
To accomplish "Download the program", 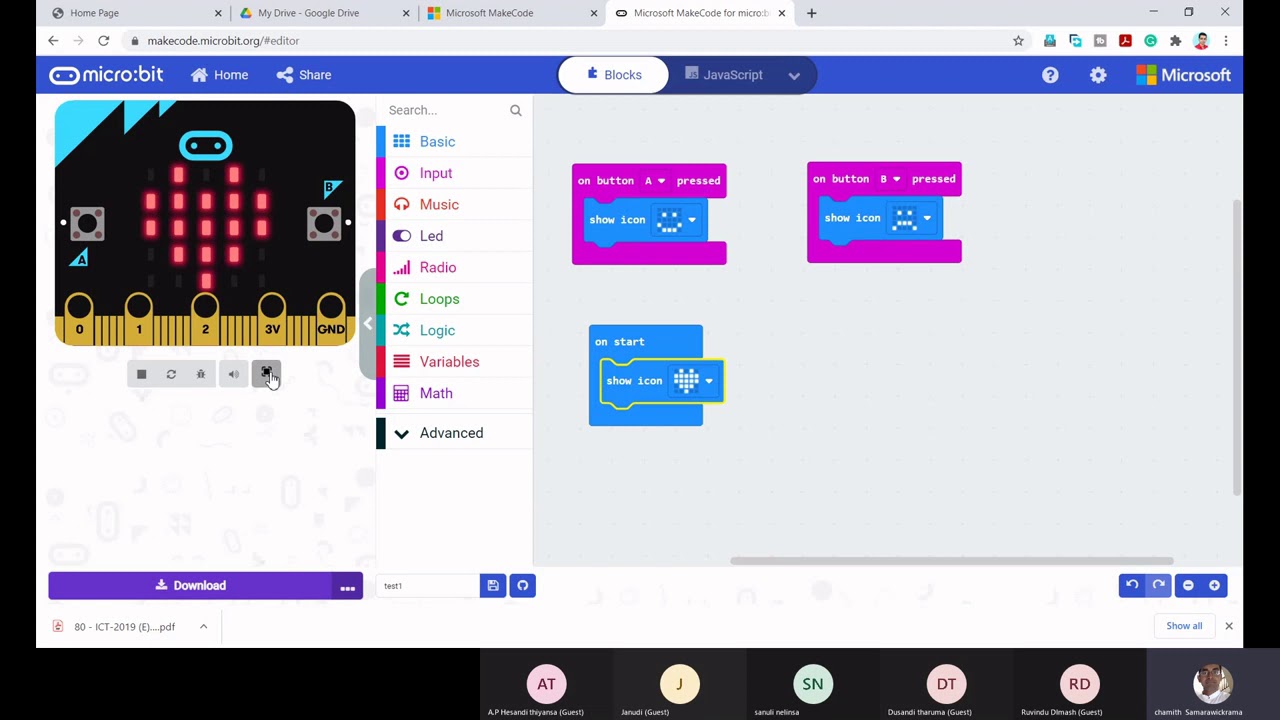I will (x=190, y=586).
